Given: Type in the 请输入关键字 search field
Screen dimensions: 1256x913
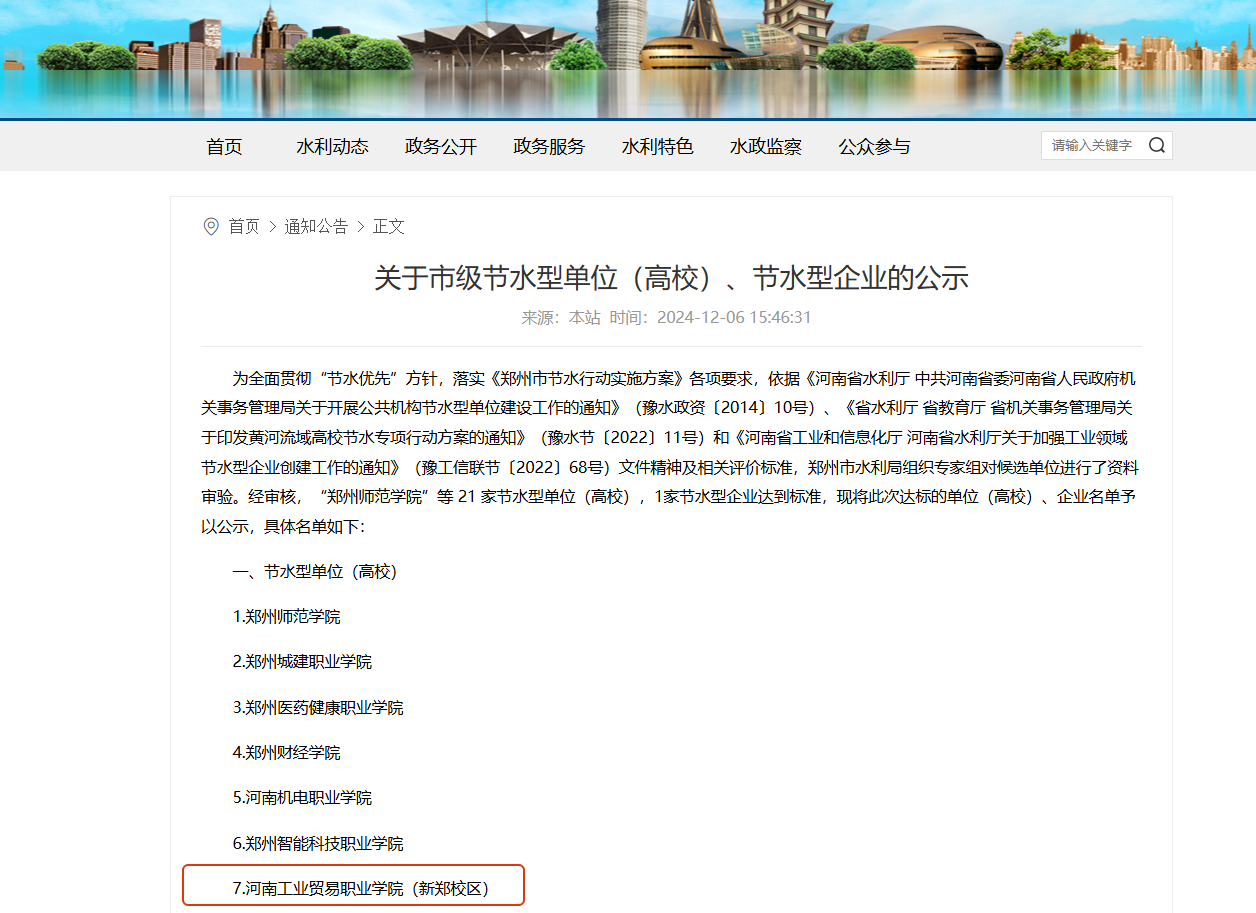Looking at the screenshot, I should (1092, 145).
